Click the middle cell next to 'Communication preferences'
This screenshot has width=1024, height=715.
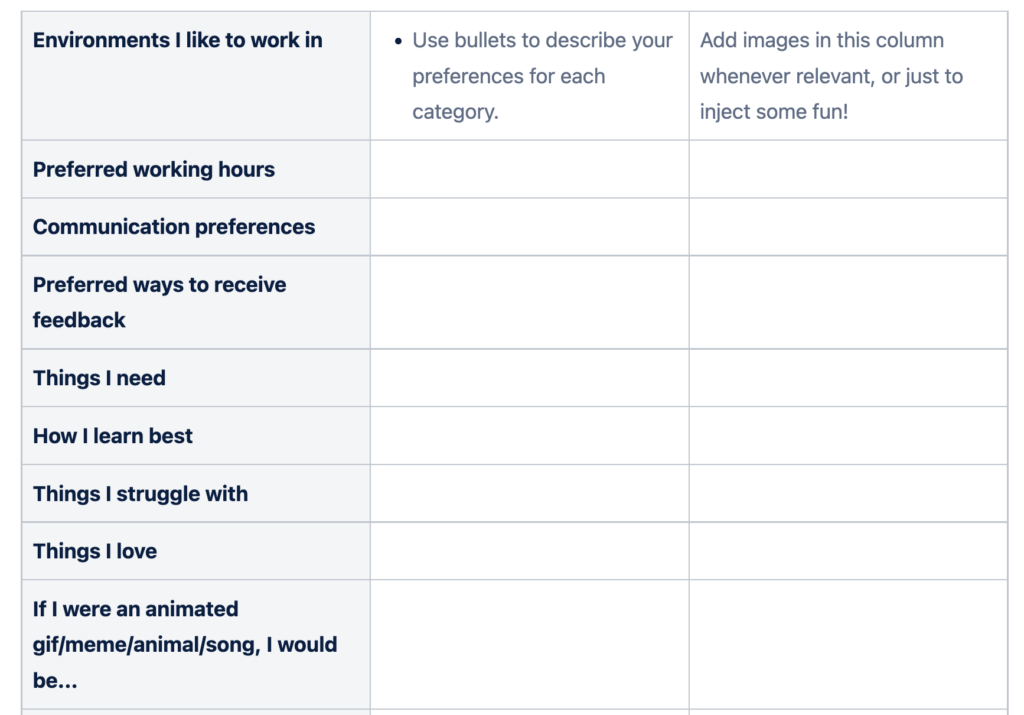coord(529,227)
